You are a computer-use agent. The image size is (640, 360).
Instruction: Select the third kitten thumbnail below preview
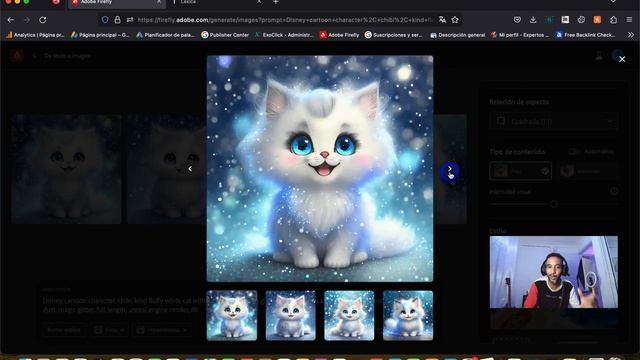[349, 316]
